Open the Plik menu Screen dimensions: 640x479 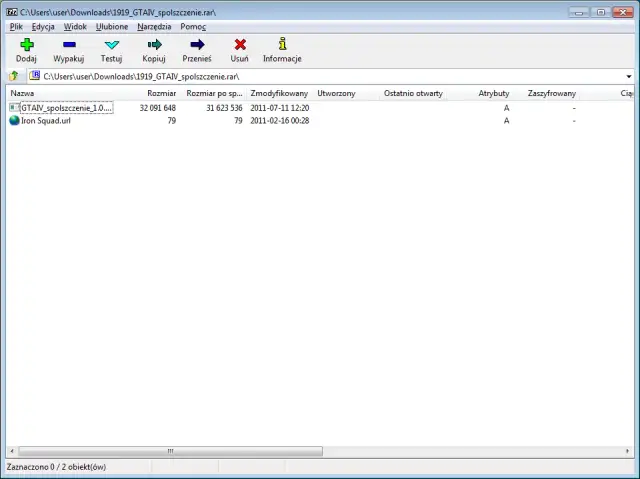[x=16, y=27]
